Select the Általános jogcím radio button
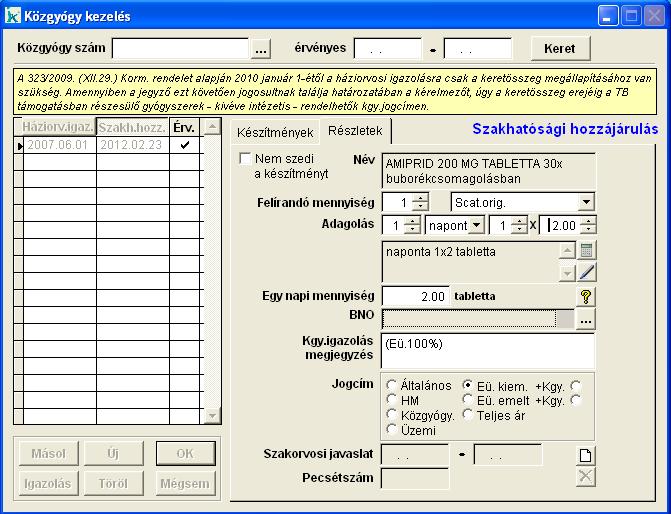This screenshot has height=514, width=671. [391, 385]
